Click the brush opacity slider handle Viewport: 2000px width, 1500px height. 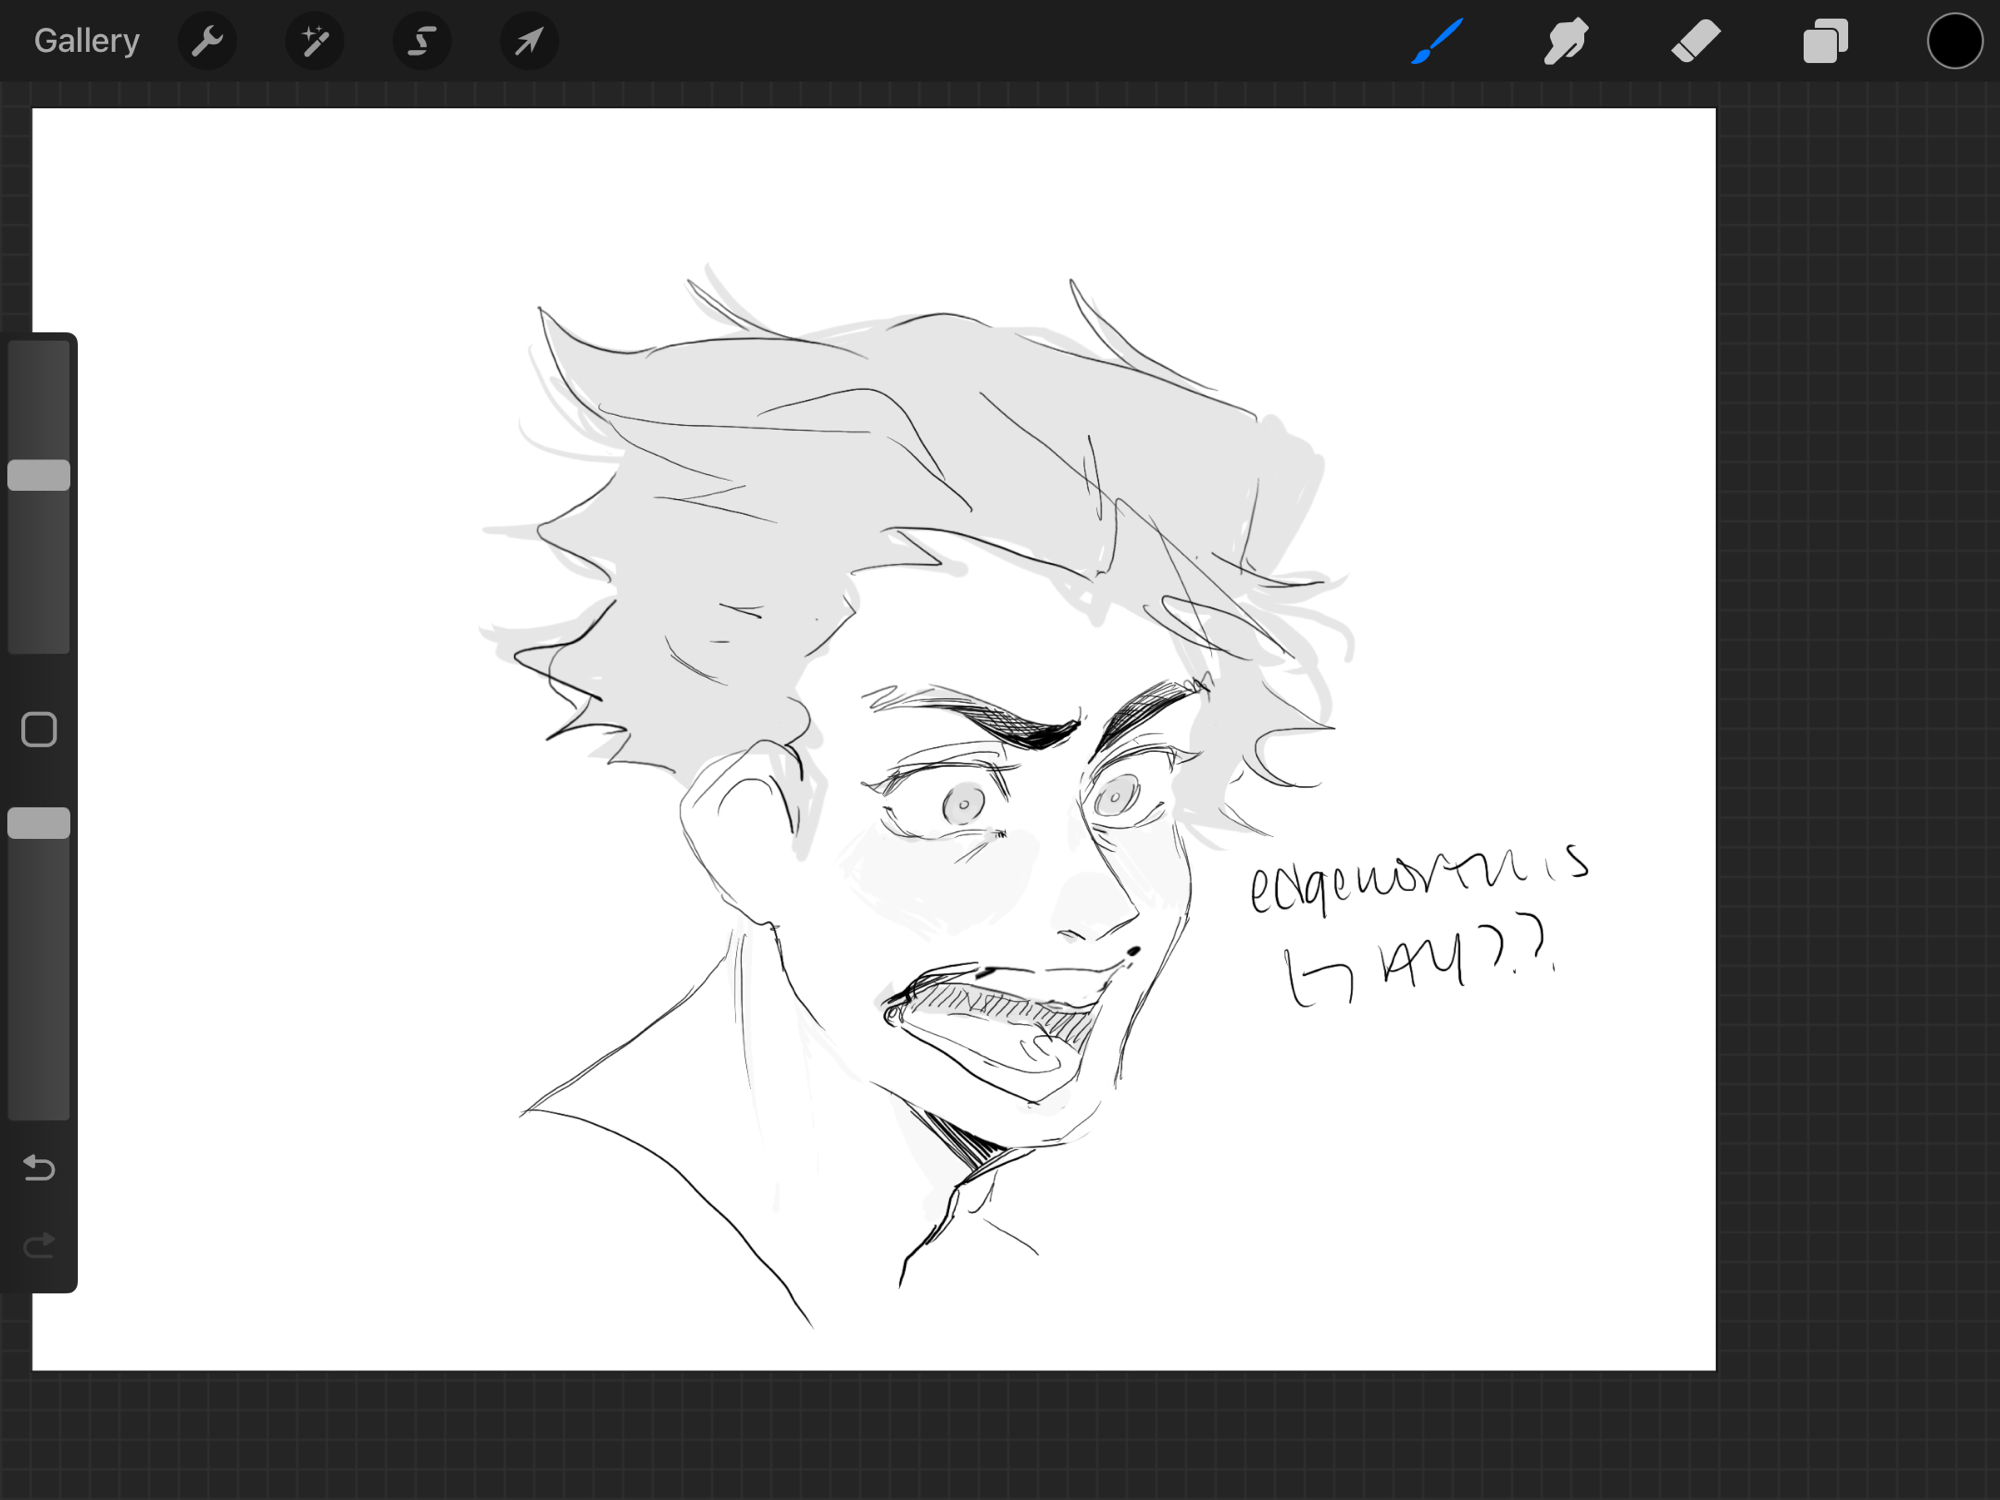click(39, 823)
